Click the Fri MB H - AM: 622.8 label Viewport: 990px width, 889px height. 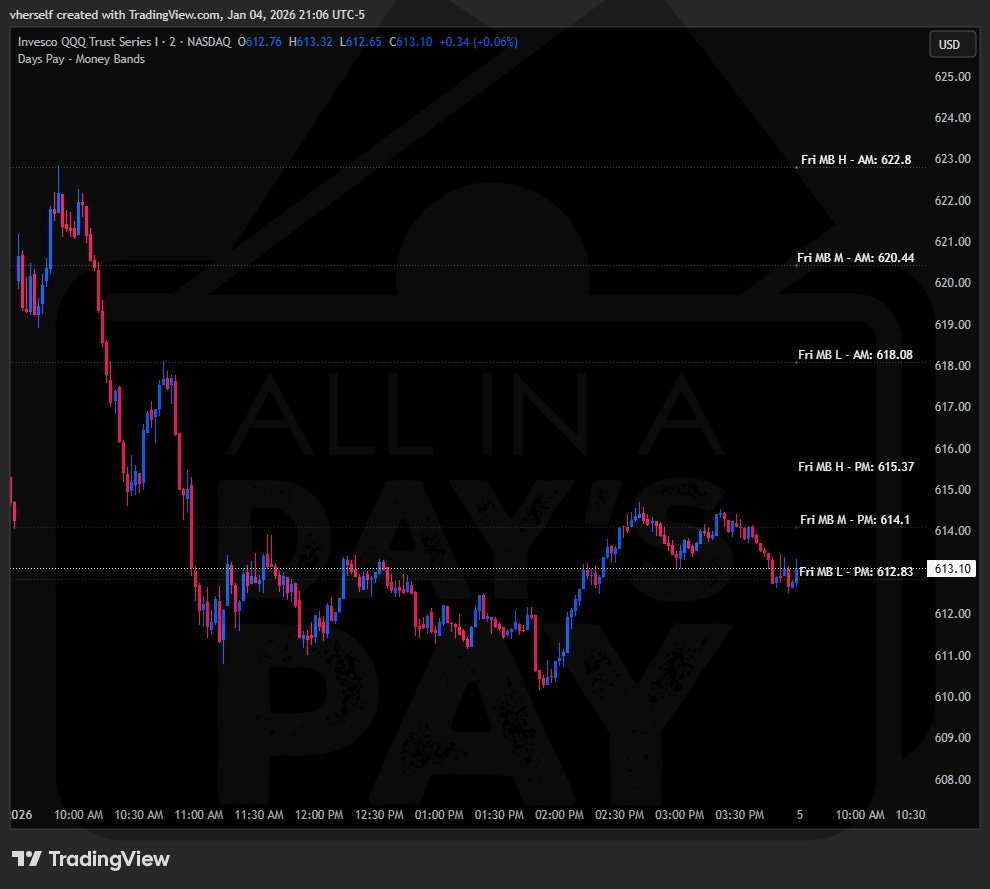click(856, 160)
